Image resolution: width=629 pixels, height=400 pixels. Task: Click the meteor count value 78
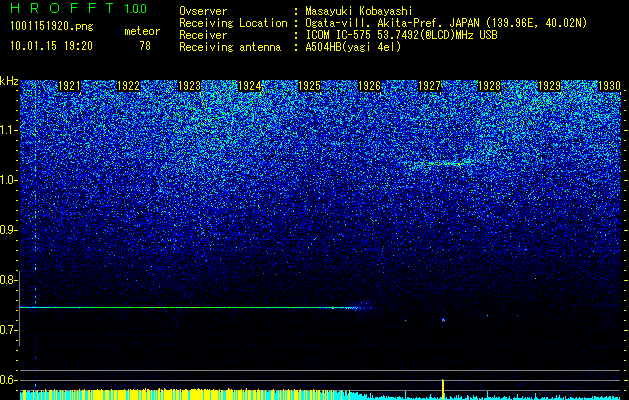[x=145, y=46]
